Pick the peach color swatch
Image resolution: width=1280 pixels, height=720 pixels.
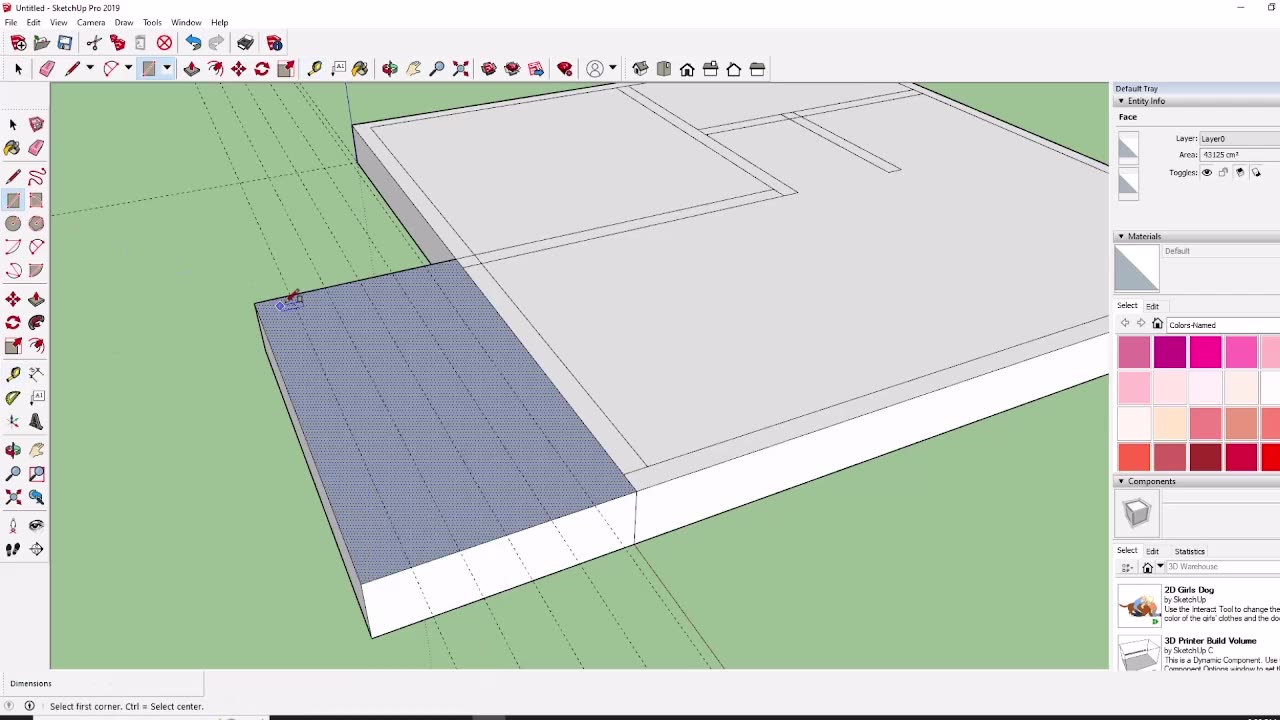[1170, 422]
